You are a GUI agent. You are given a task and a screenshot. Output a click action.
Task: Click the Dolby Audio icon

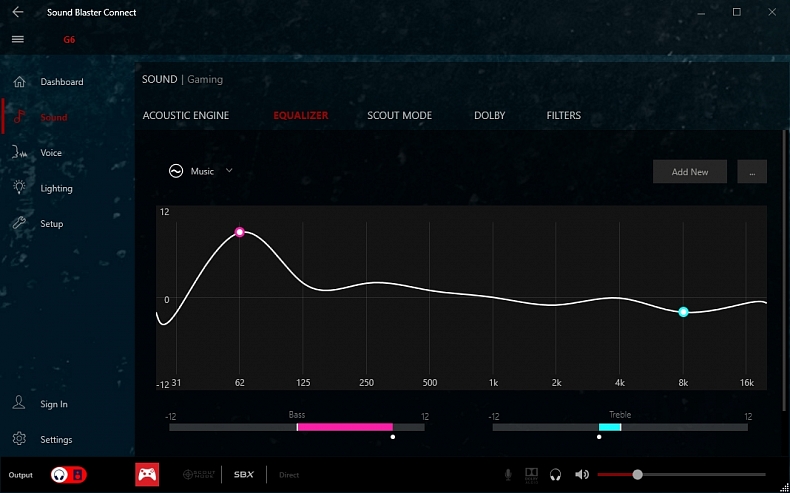[532, 474]
